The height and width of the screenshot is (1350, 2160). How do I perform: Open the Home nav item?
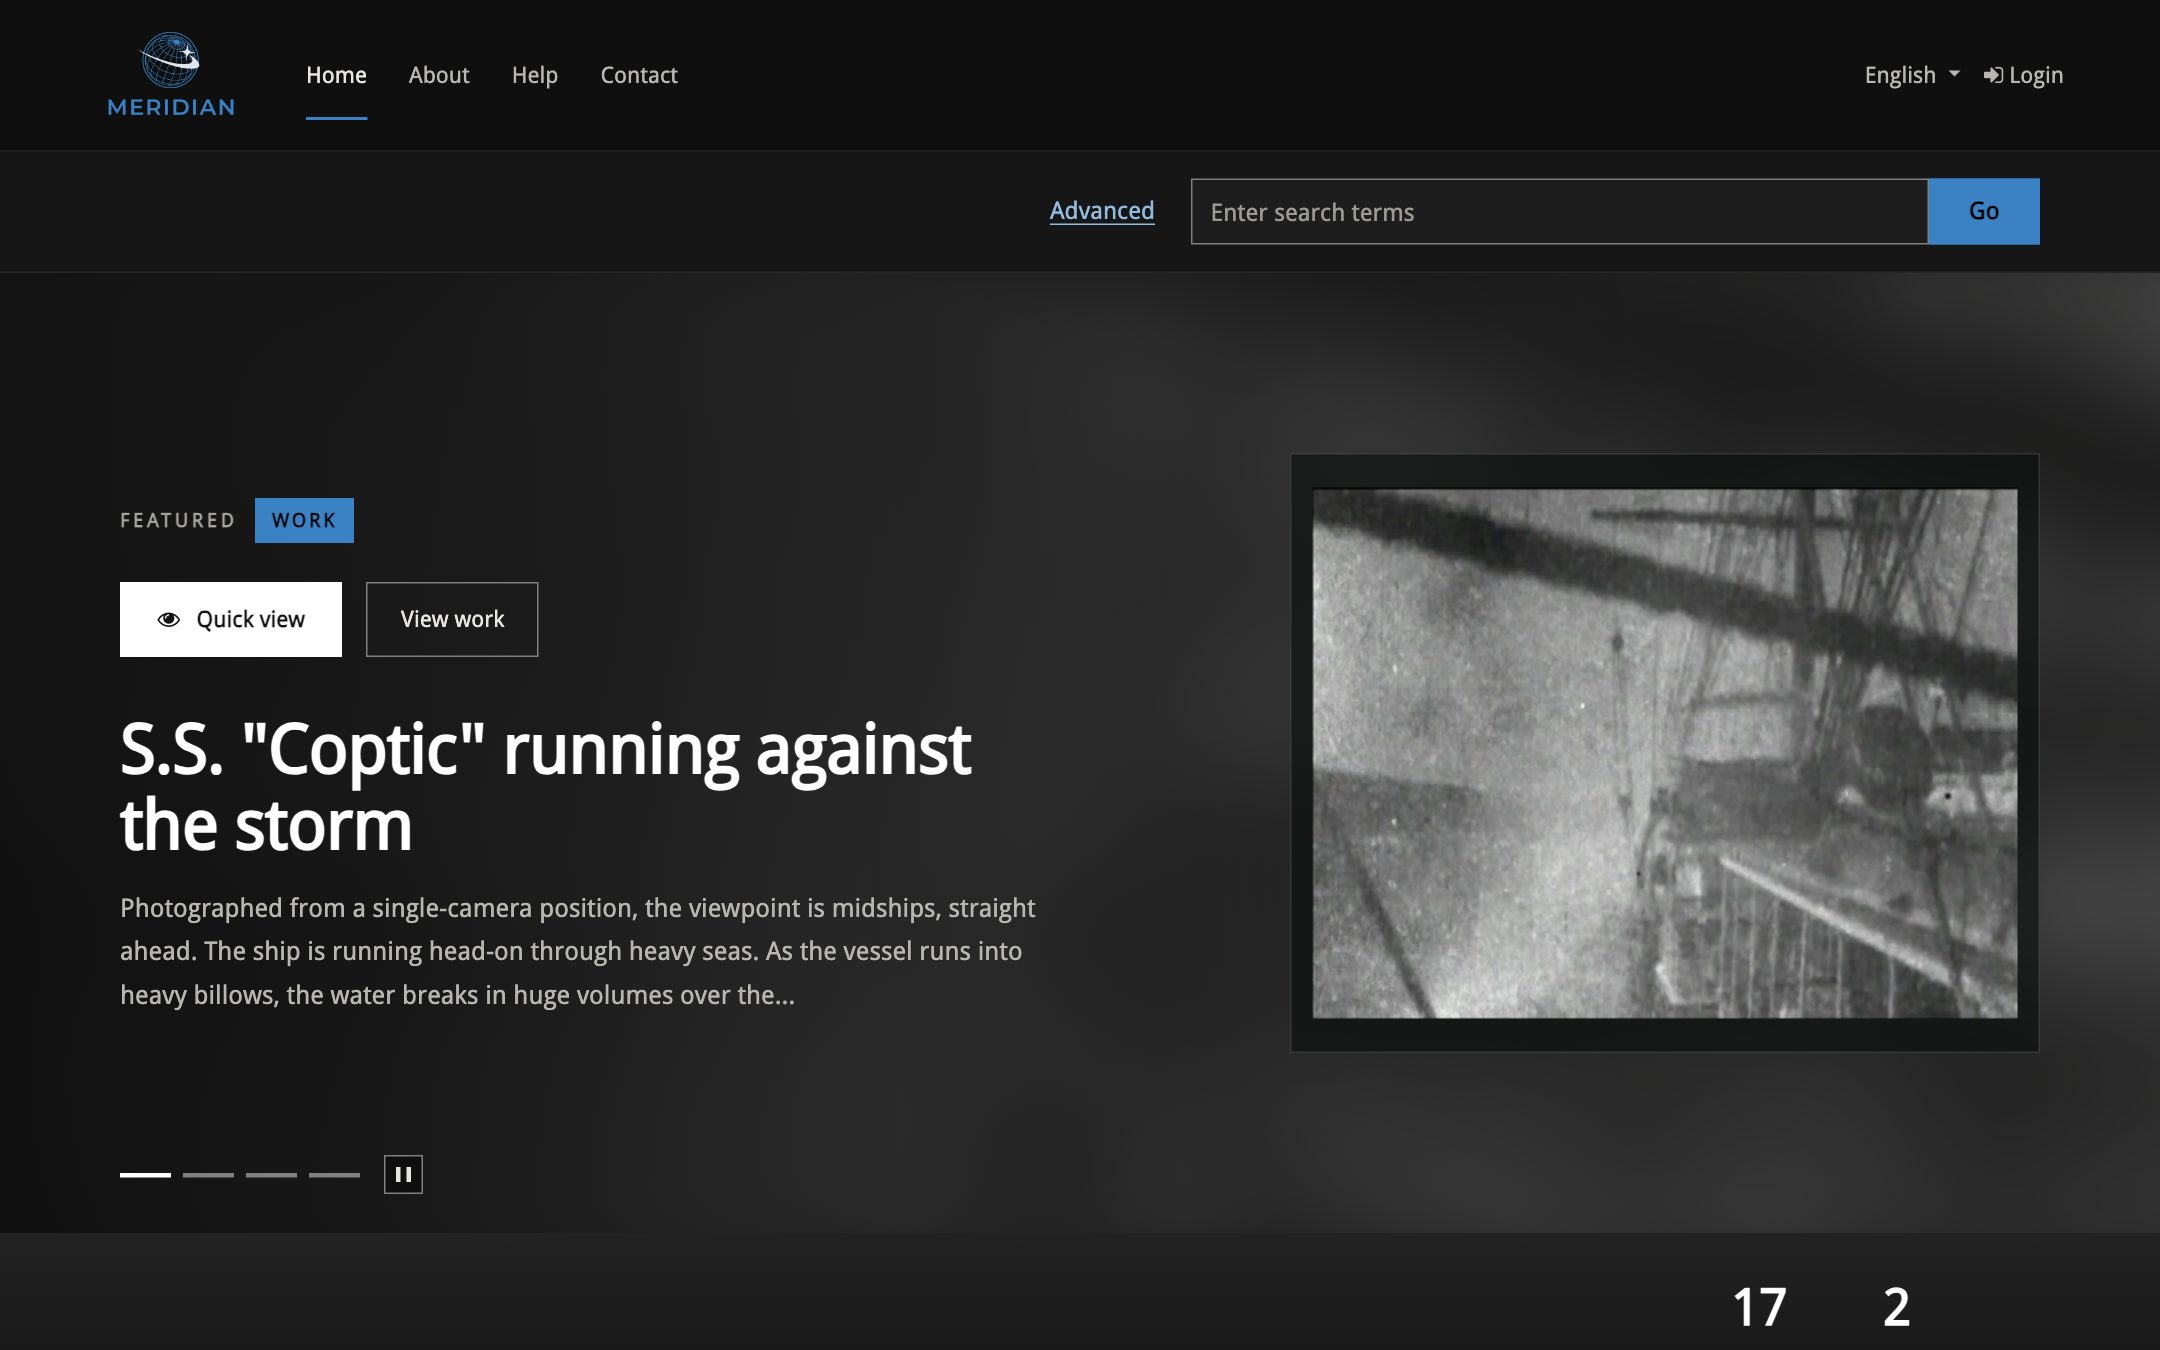[336, 75]
